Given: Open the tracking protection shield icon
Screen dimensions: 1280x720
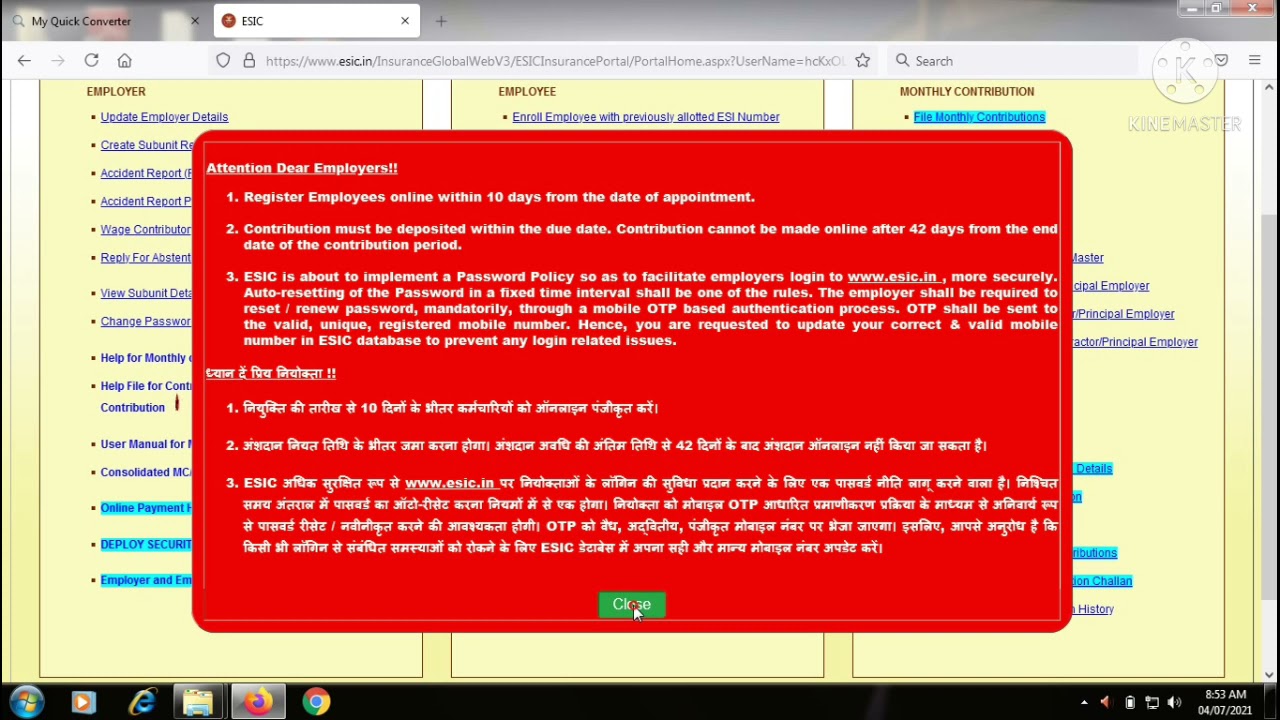Looking at the screenshot, I should 223,61.
